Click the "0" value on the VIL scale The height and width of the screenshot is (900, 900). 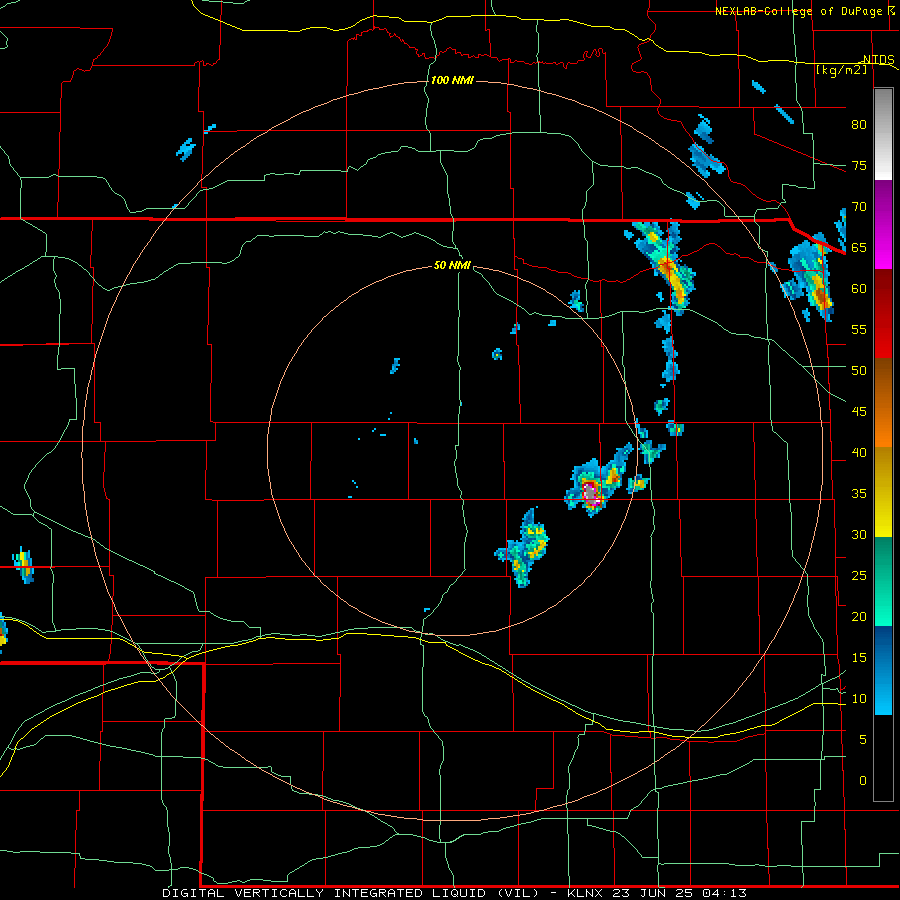coord(863,781)
